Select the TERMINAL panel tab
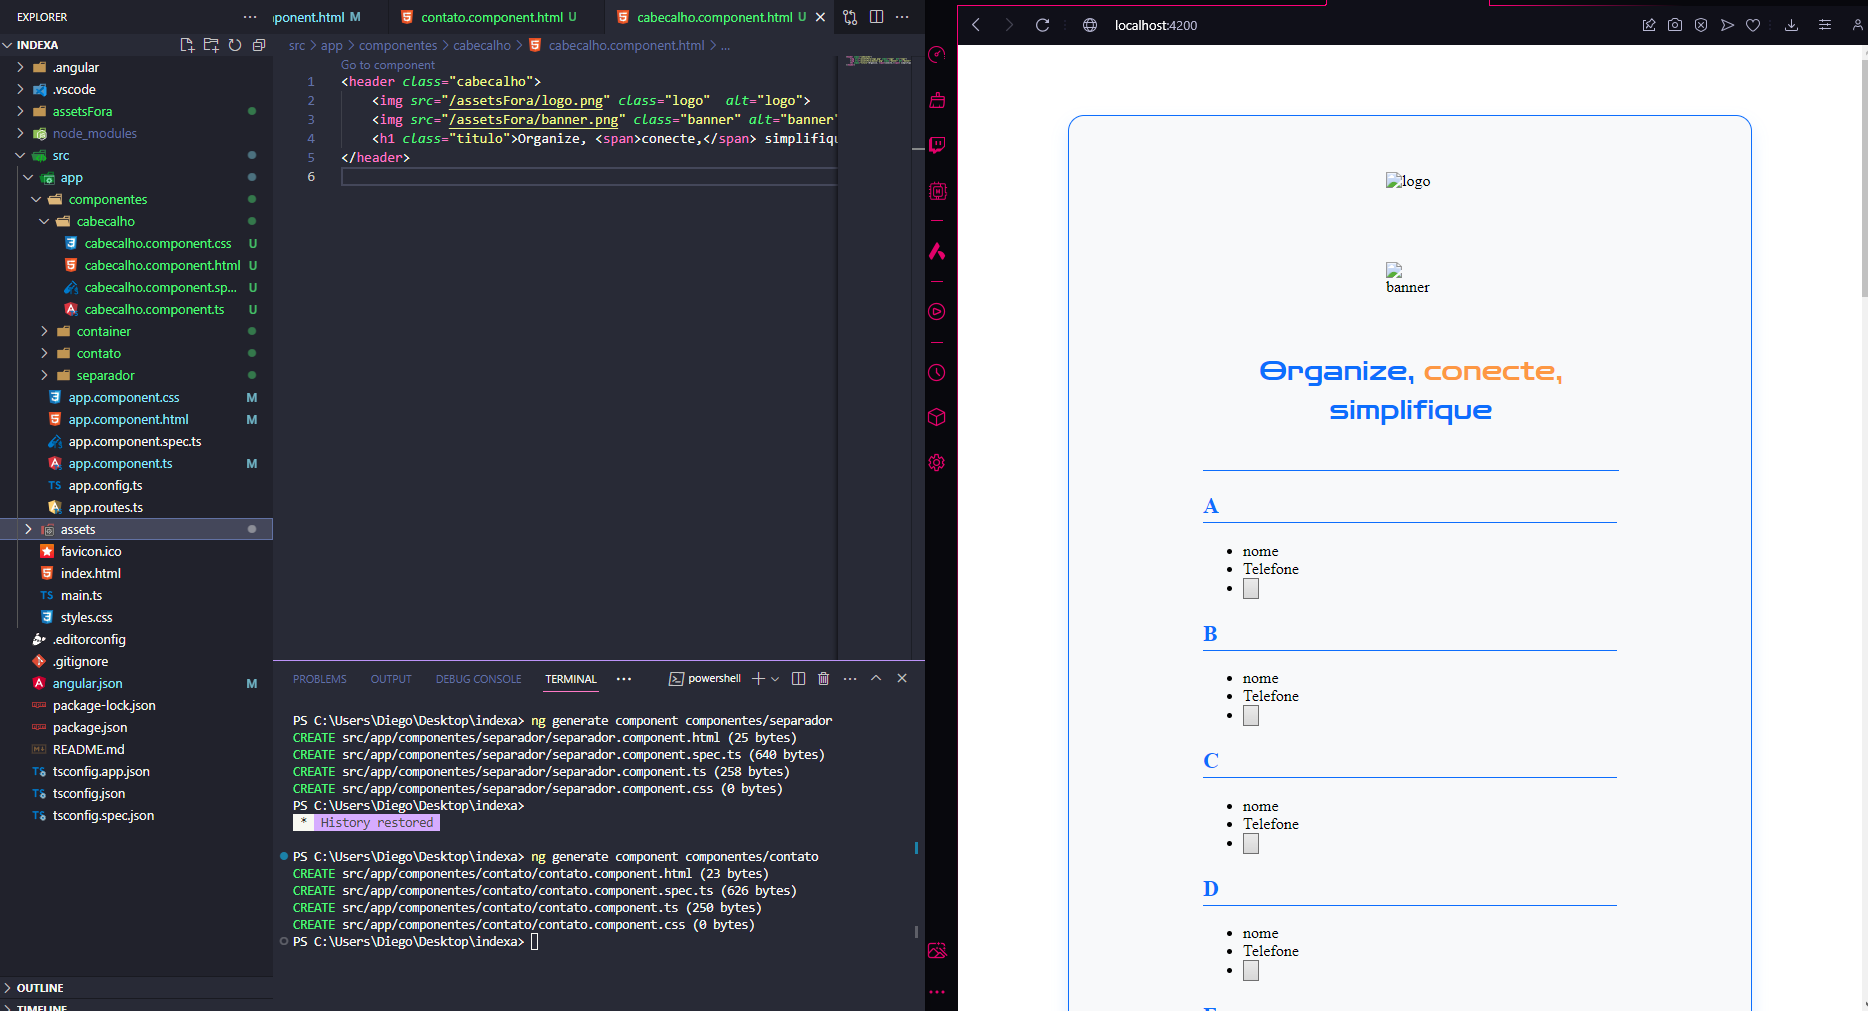Screen dimensions: 1868x1011 click(571, 679)
